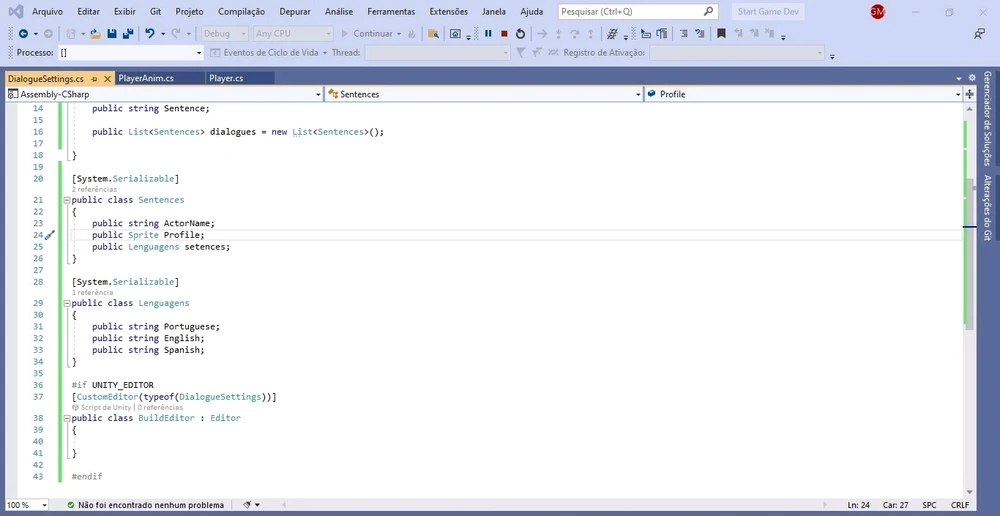Viewport: 1000px width, 516px height.
Task: Open the Depurar menu
Action: pyautogui.click(x=293, y=11)
